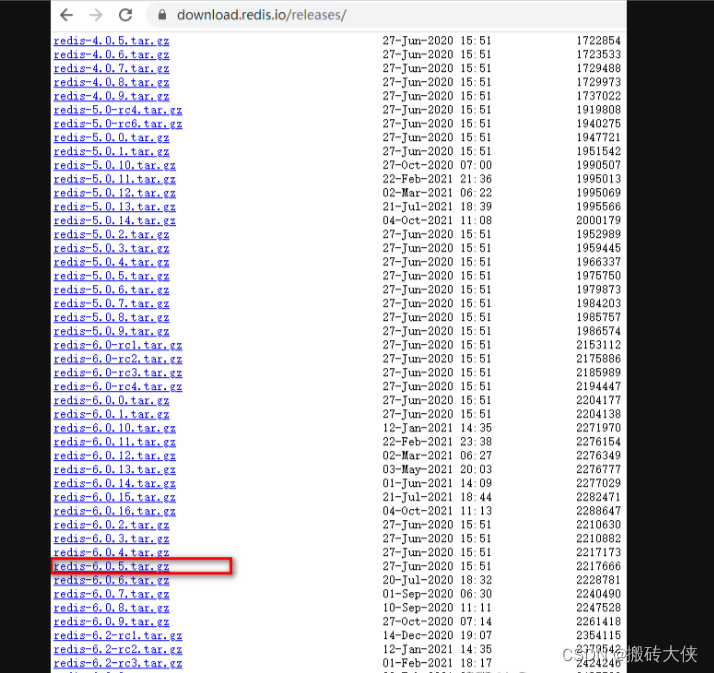
Task: Open redis-6.0.10.tar.gz link
Action: [x=115, y=428]
